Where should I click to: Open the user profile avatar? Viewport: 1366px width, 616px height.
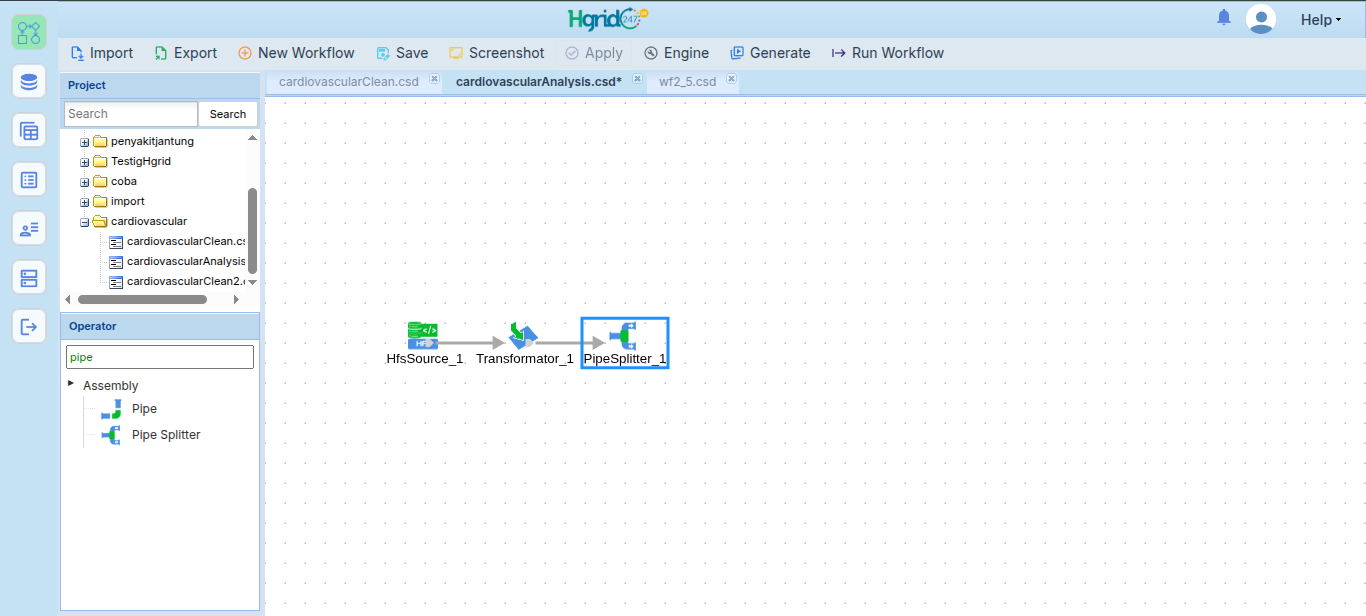coord(1261,19)
